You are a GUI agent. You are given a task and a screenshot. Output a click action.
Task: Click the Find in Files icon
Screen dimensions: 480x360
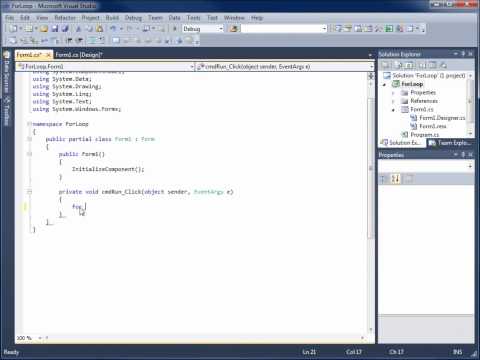pos(234,29)
